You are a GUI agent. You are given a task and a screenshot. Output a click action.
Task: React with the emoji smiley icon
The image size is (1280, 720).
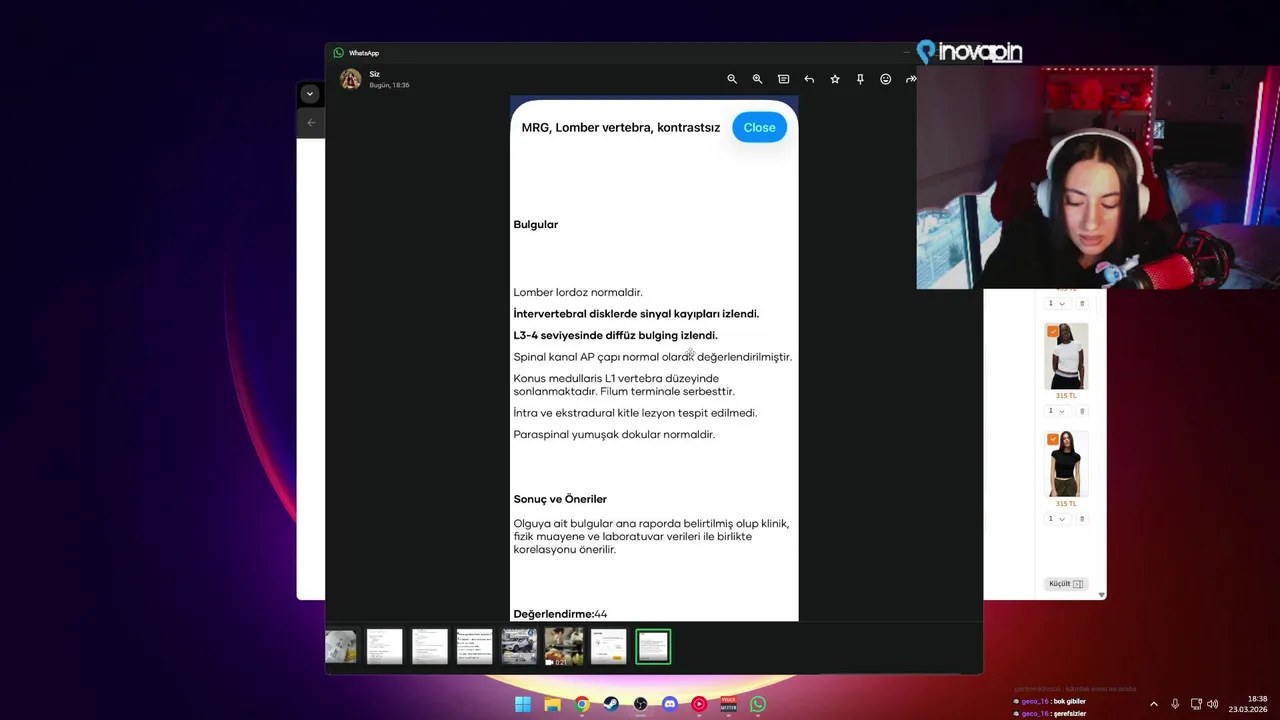coord(885,79)
